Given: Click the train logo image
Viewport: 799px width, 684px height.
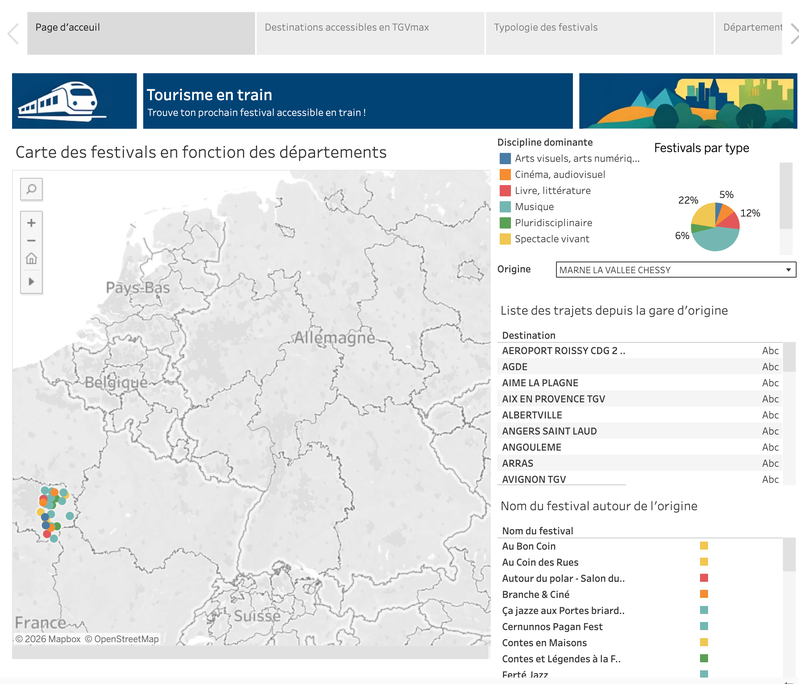Looking at the screenshot, I should click(x=74, y=101).
